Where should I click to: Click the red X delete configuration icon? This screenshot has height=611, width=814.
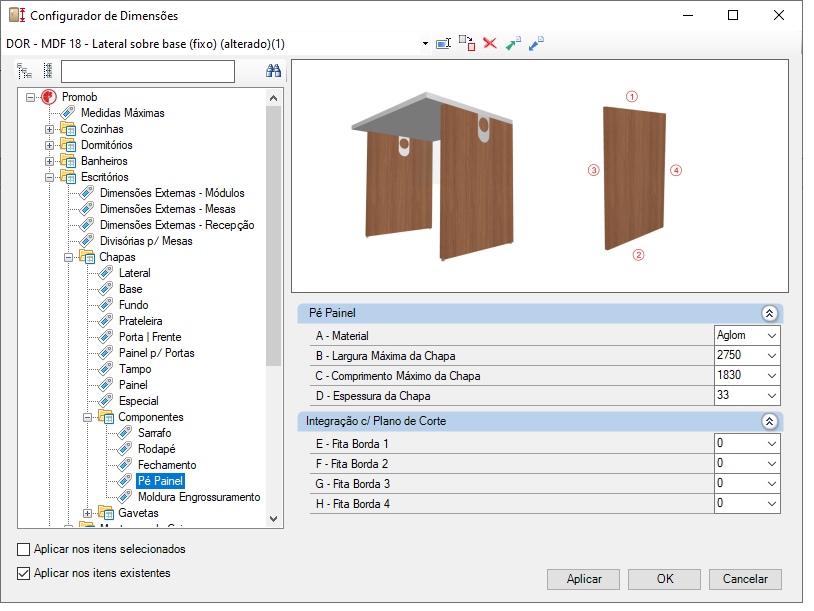(490, 43)
